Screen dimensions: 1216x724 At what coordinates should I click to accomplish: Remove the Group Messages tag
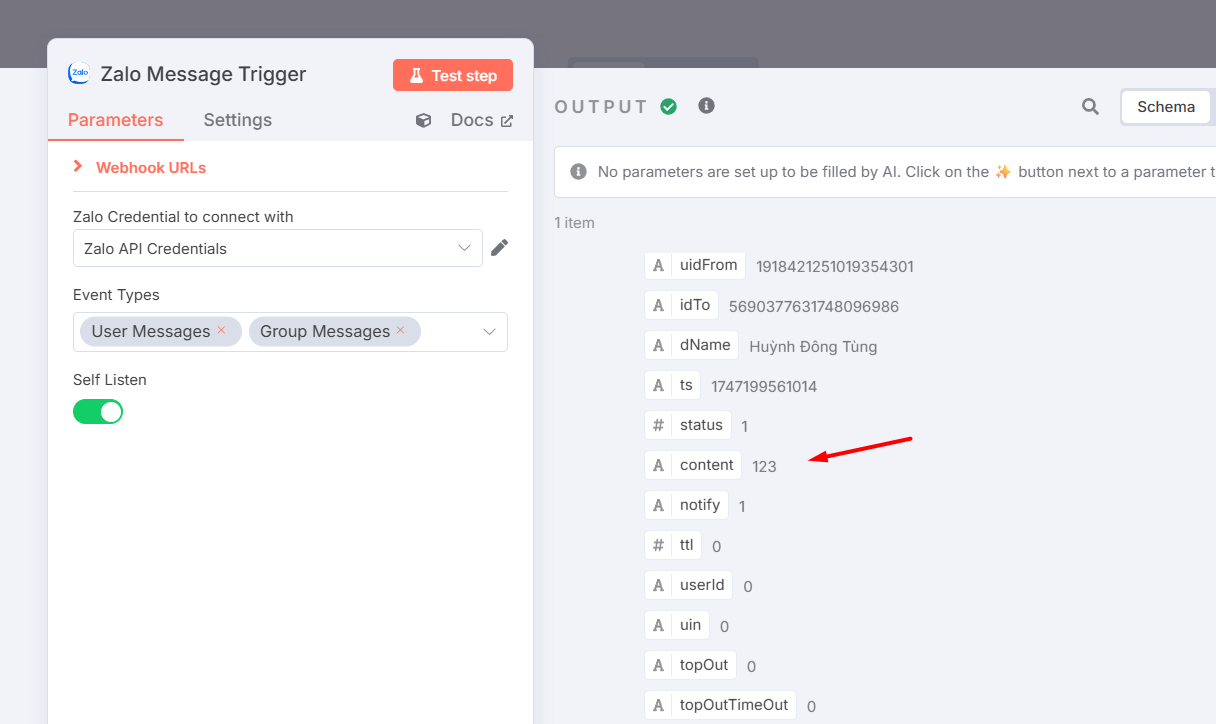pos(400,330)
